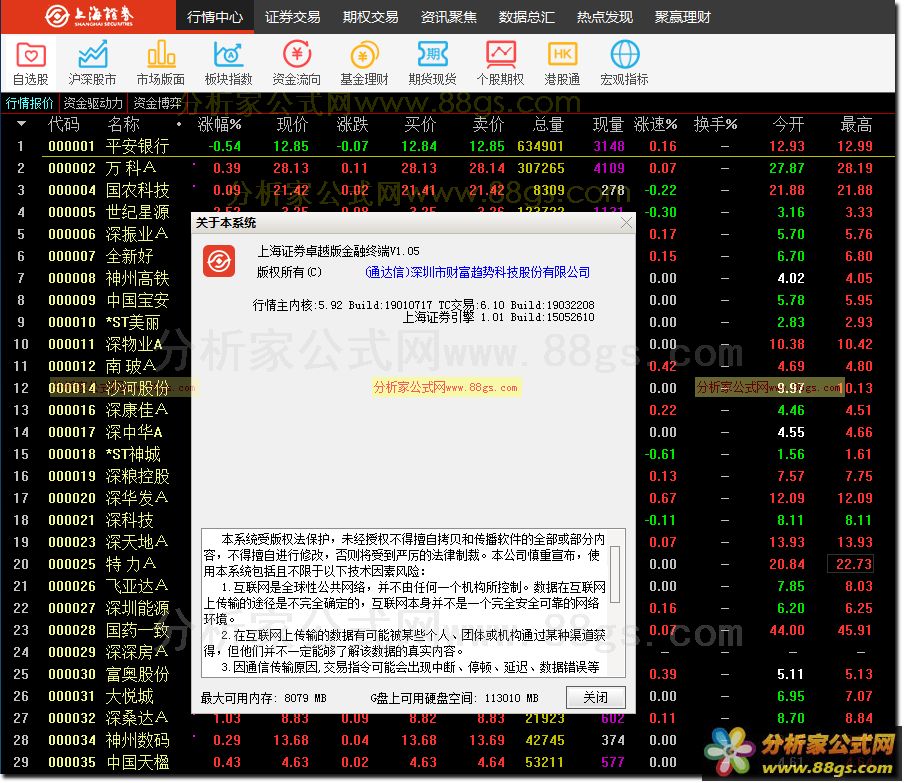Click the app icon in About dialog
Screen dimensions: 904x783
[219, 261]
